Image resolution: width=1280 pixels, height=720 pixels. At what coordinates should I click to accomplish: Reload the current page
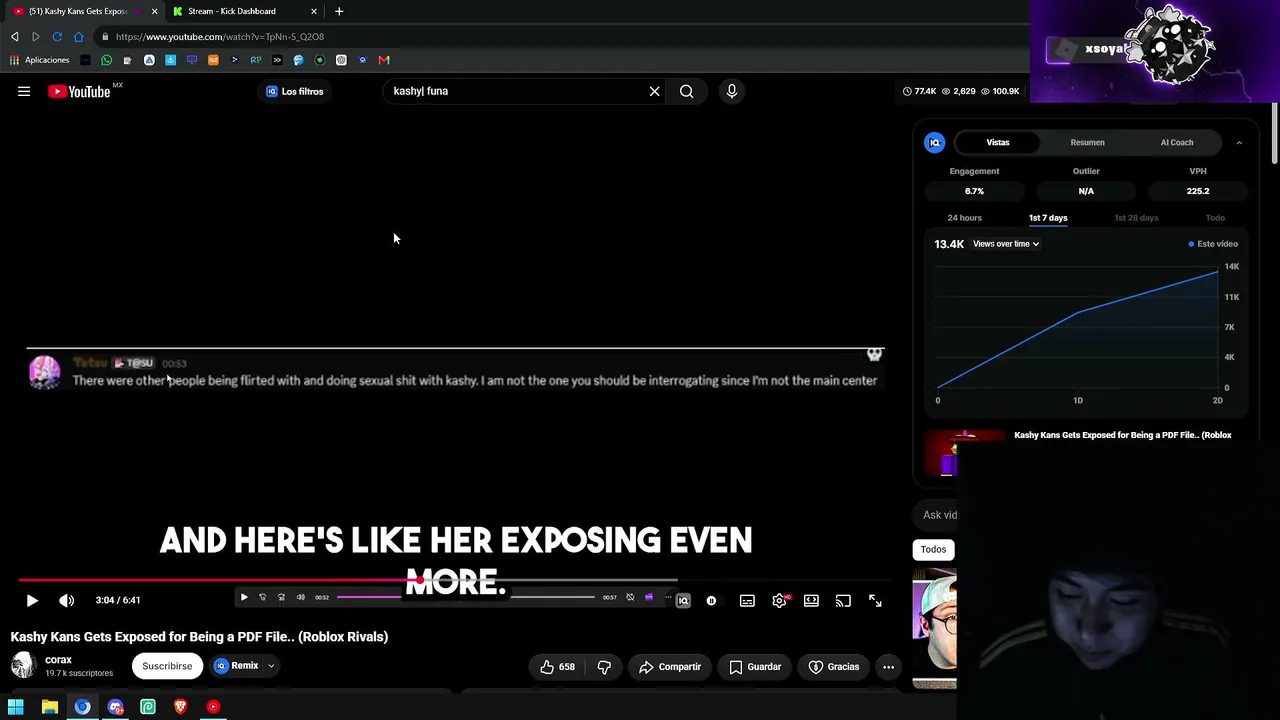57,37
